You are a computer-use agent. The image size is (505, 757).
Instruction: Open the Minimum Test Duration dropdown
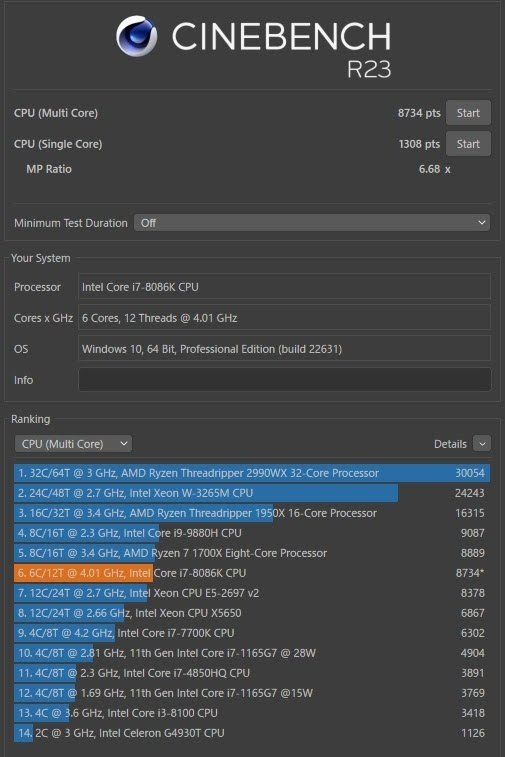(312, 223)
